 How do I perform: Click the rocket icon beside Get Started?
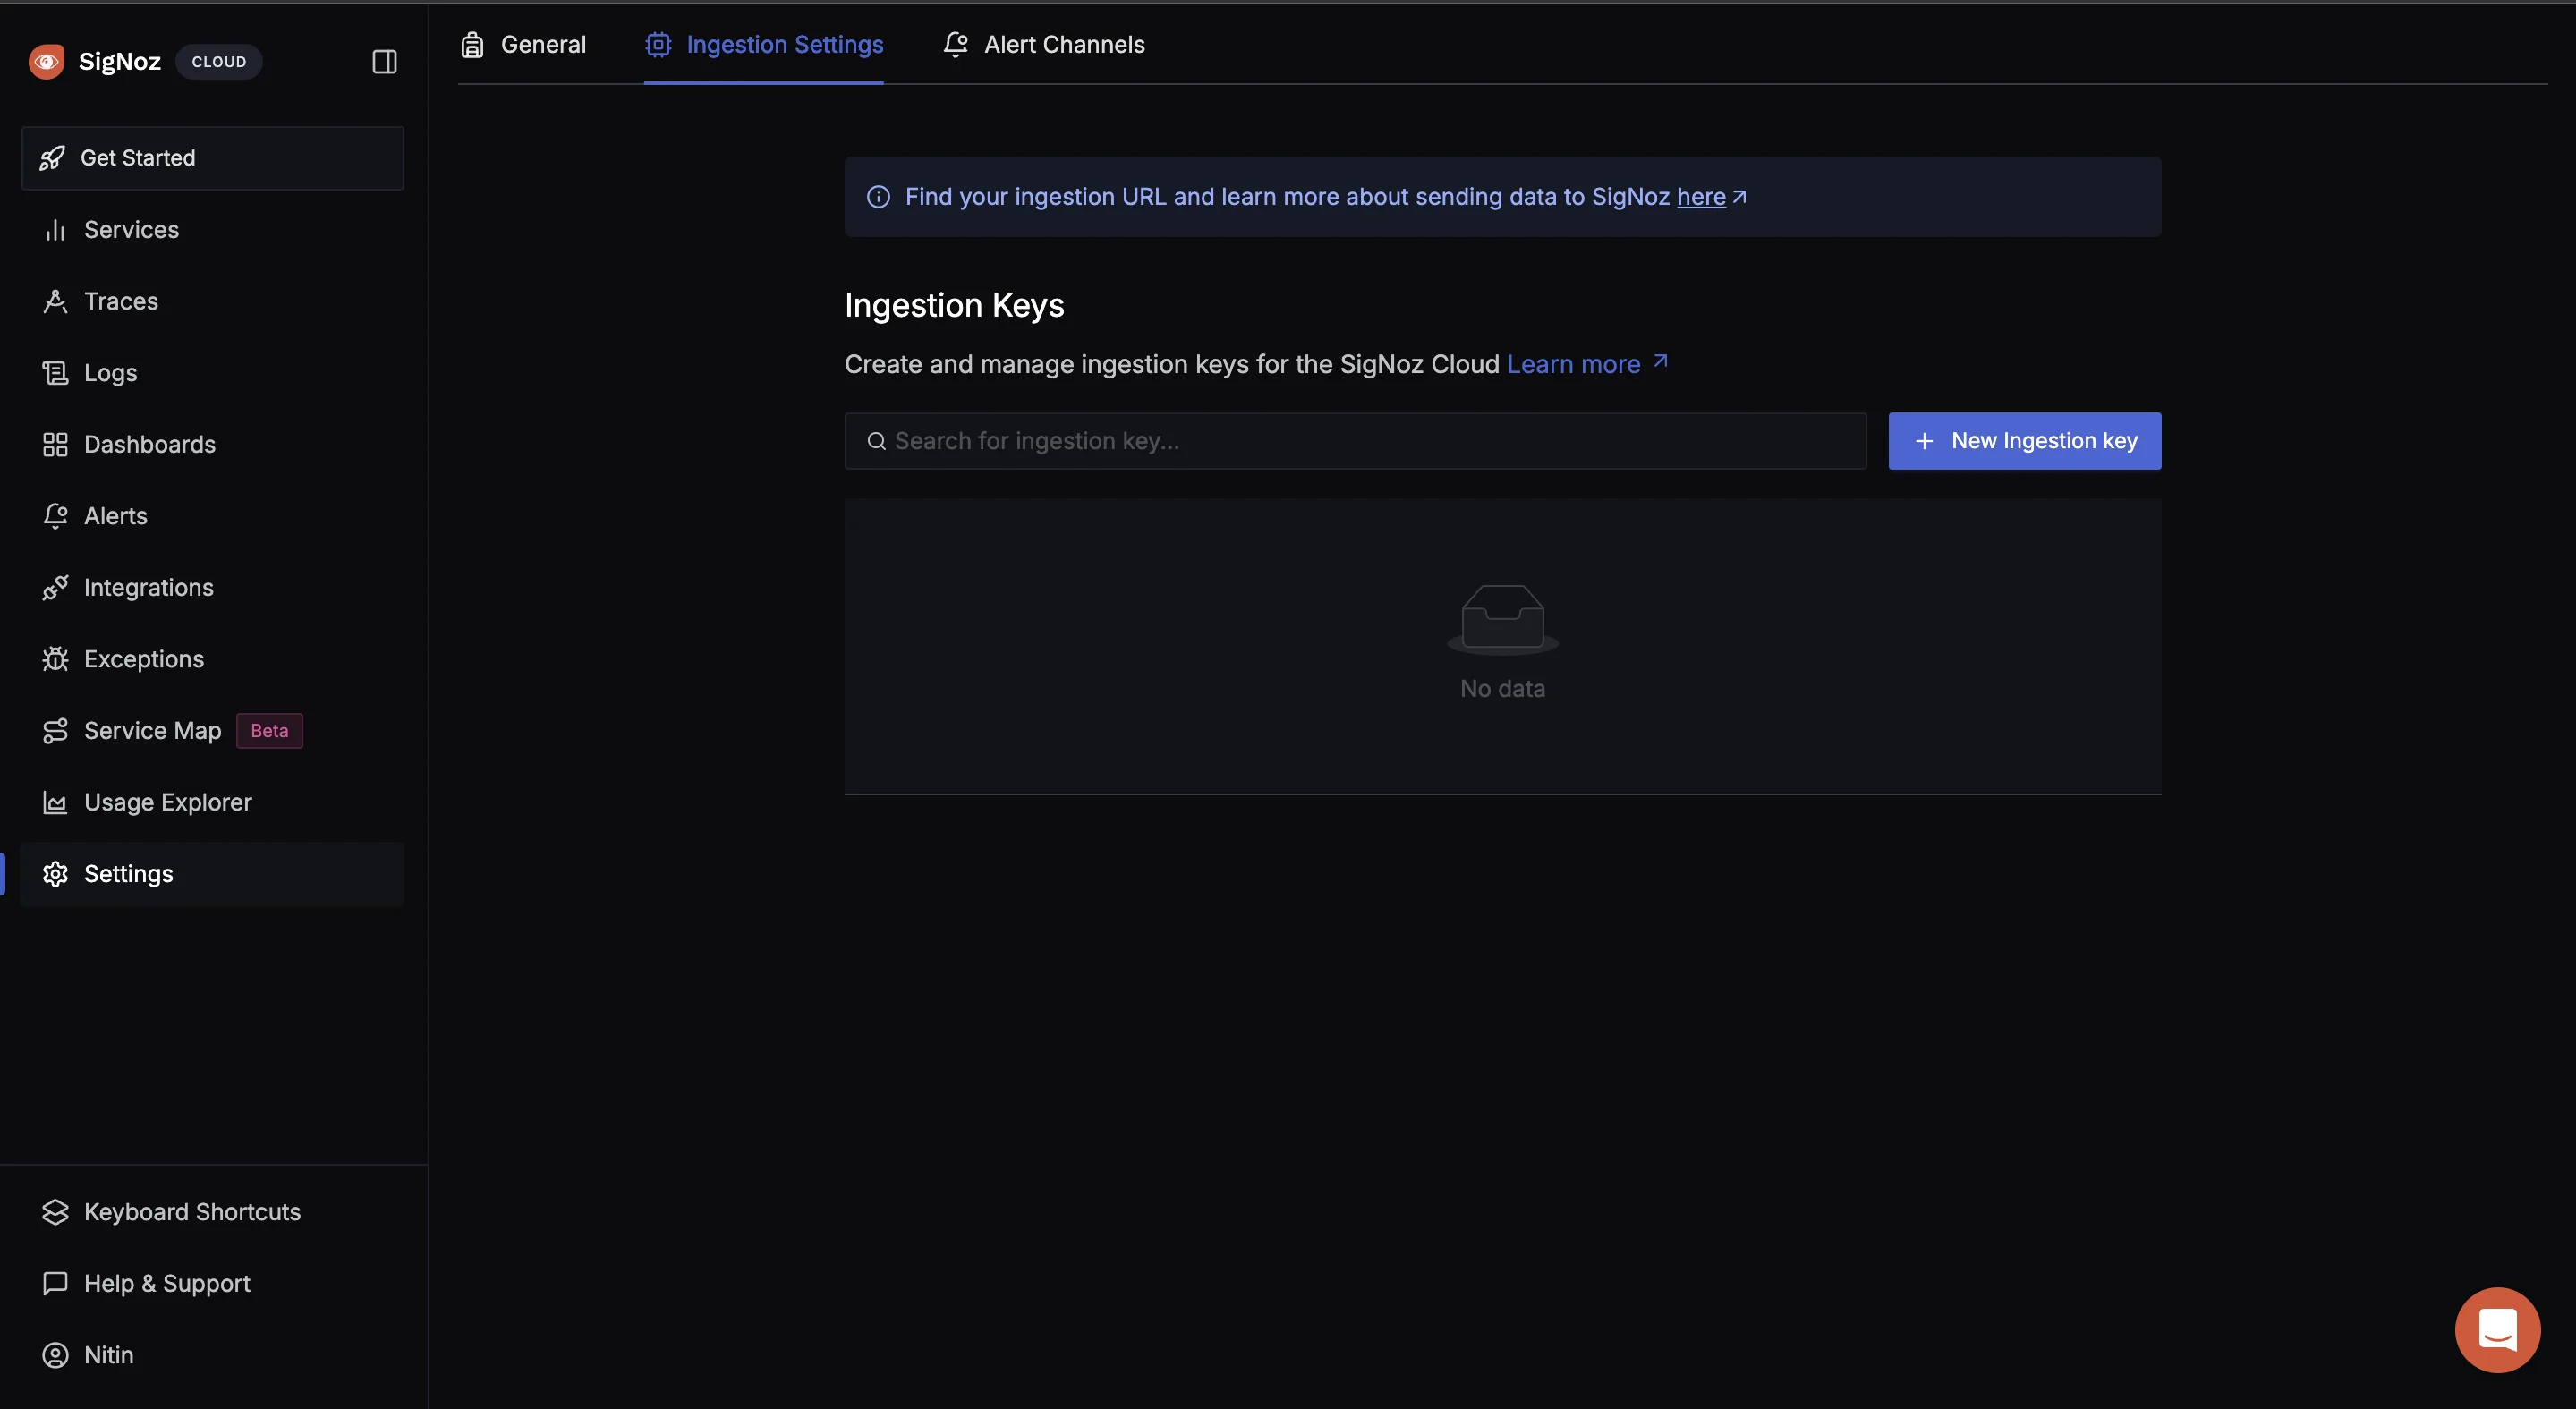click(x=52, y=158)
